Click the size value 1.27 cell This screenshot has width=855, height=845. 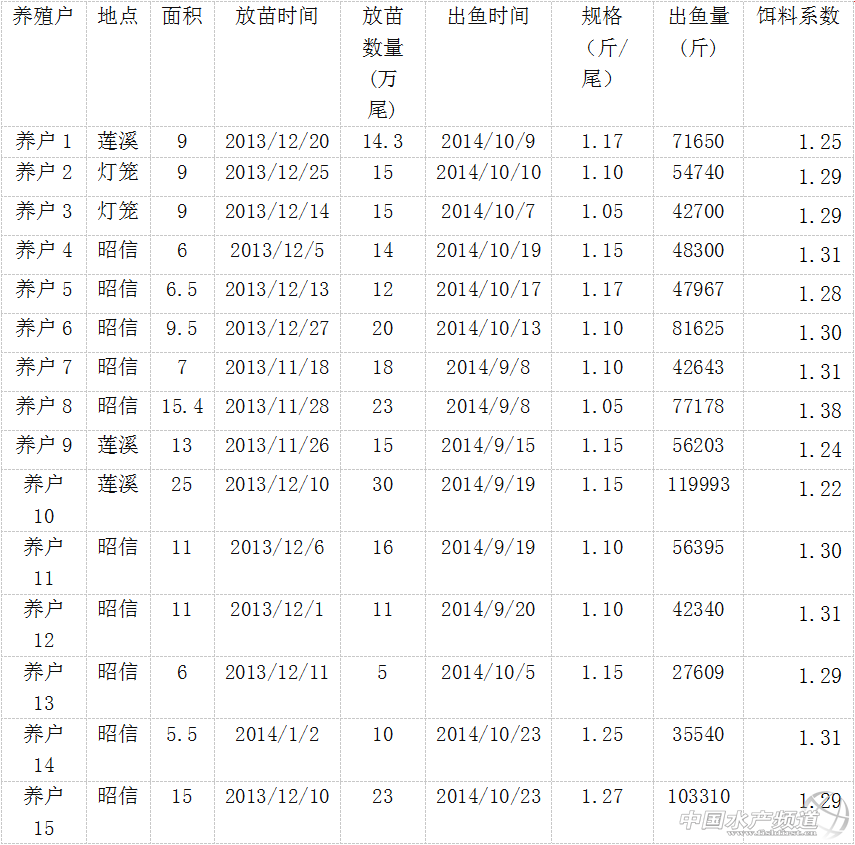coord(602,797)
